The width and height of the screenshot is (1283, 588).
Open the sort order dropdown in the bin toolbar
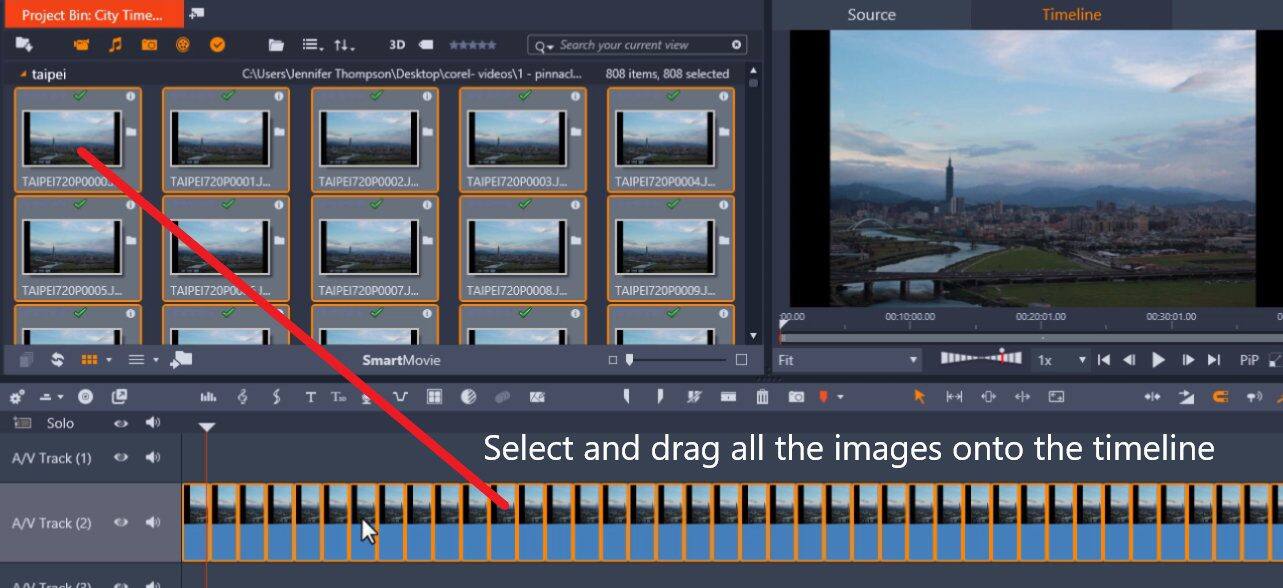click(x=342, y=44)
